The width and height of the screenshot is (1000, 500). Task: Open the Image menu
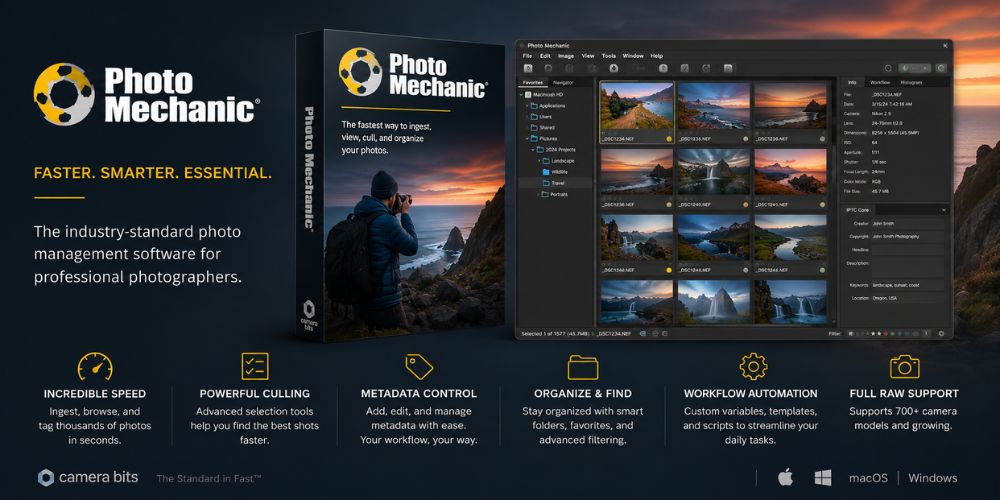566,56
